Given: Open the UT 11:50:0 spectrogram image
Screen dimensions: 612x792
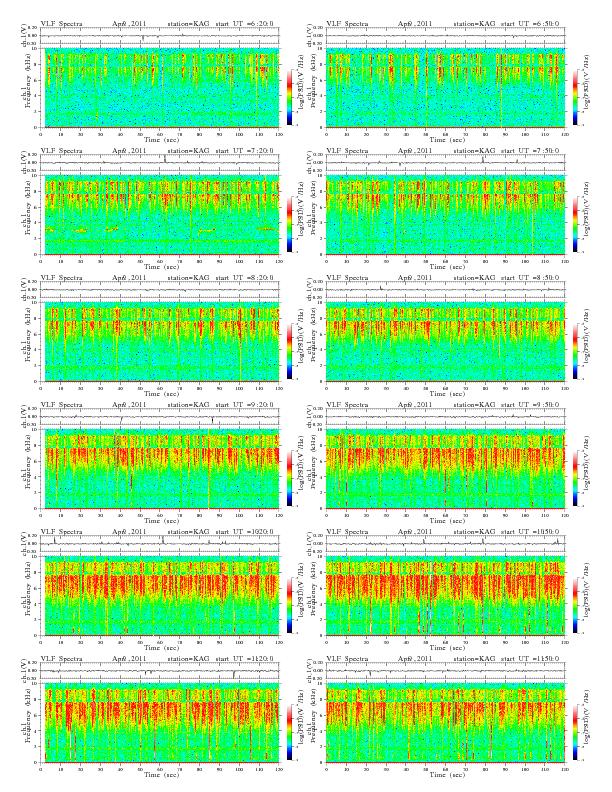Looking at the screenshot, I should 445,723.
